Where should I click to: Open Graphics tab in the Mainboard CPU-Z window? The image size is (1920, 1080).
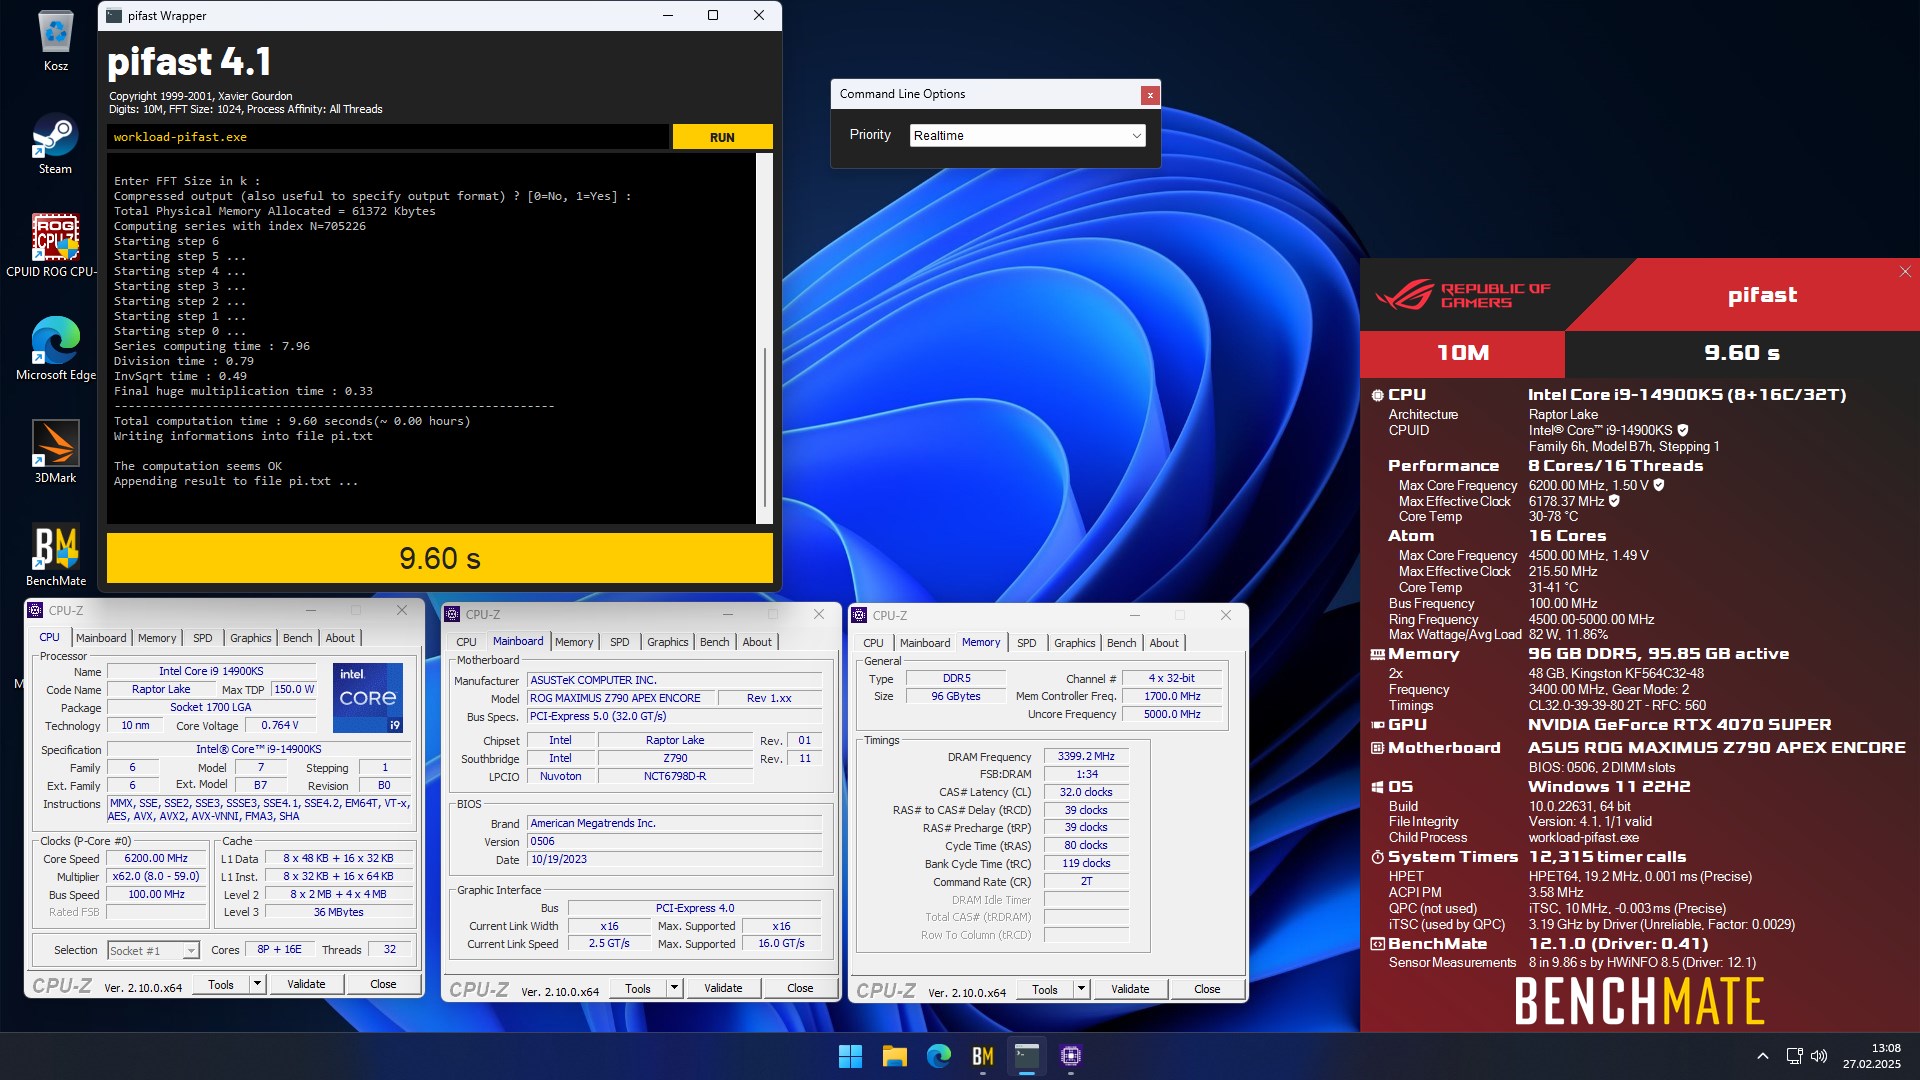(x=667, y=642)
